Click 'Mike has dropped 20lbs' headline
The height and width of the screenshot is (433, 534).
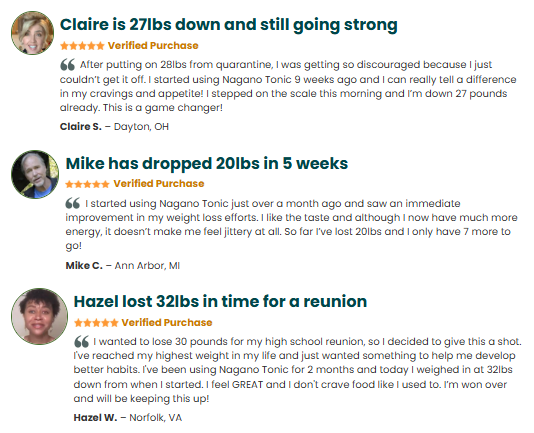[207, 163]
